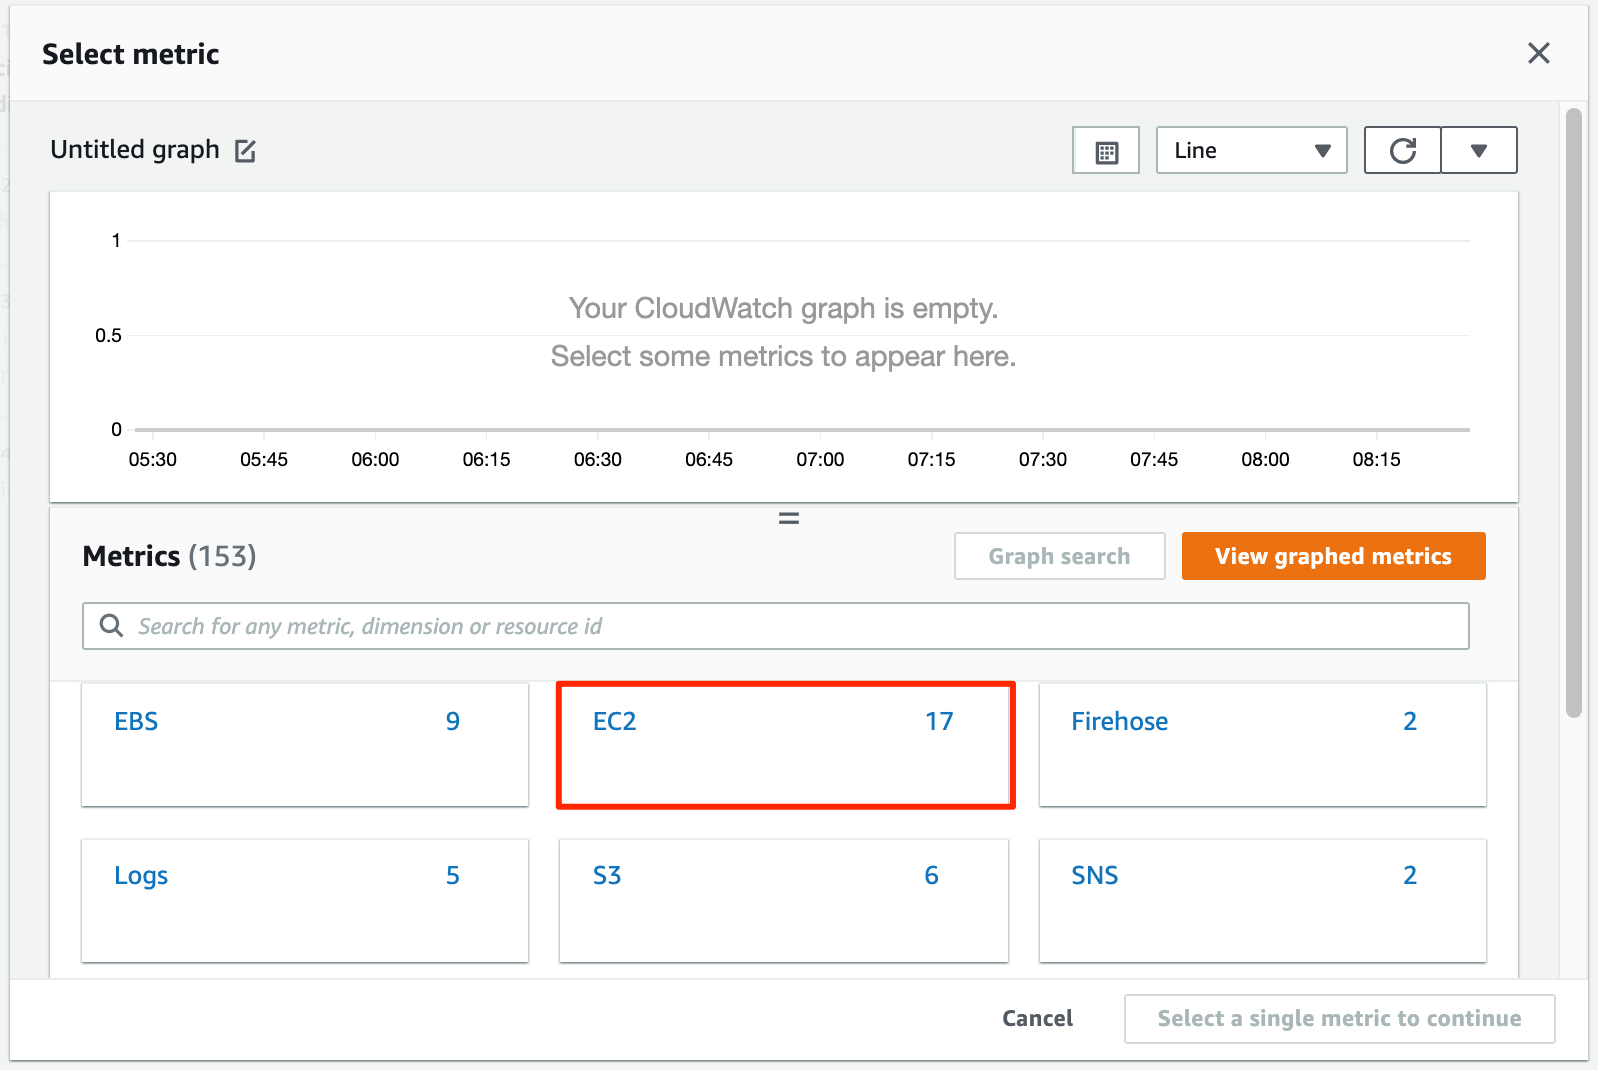Image resolution: width=1598 pixels, height=1070 pixels.
Task: Edit the Untitled graph title pencil icon
Action: 245,151
